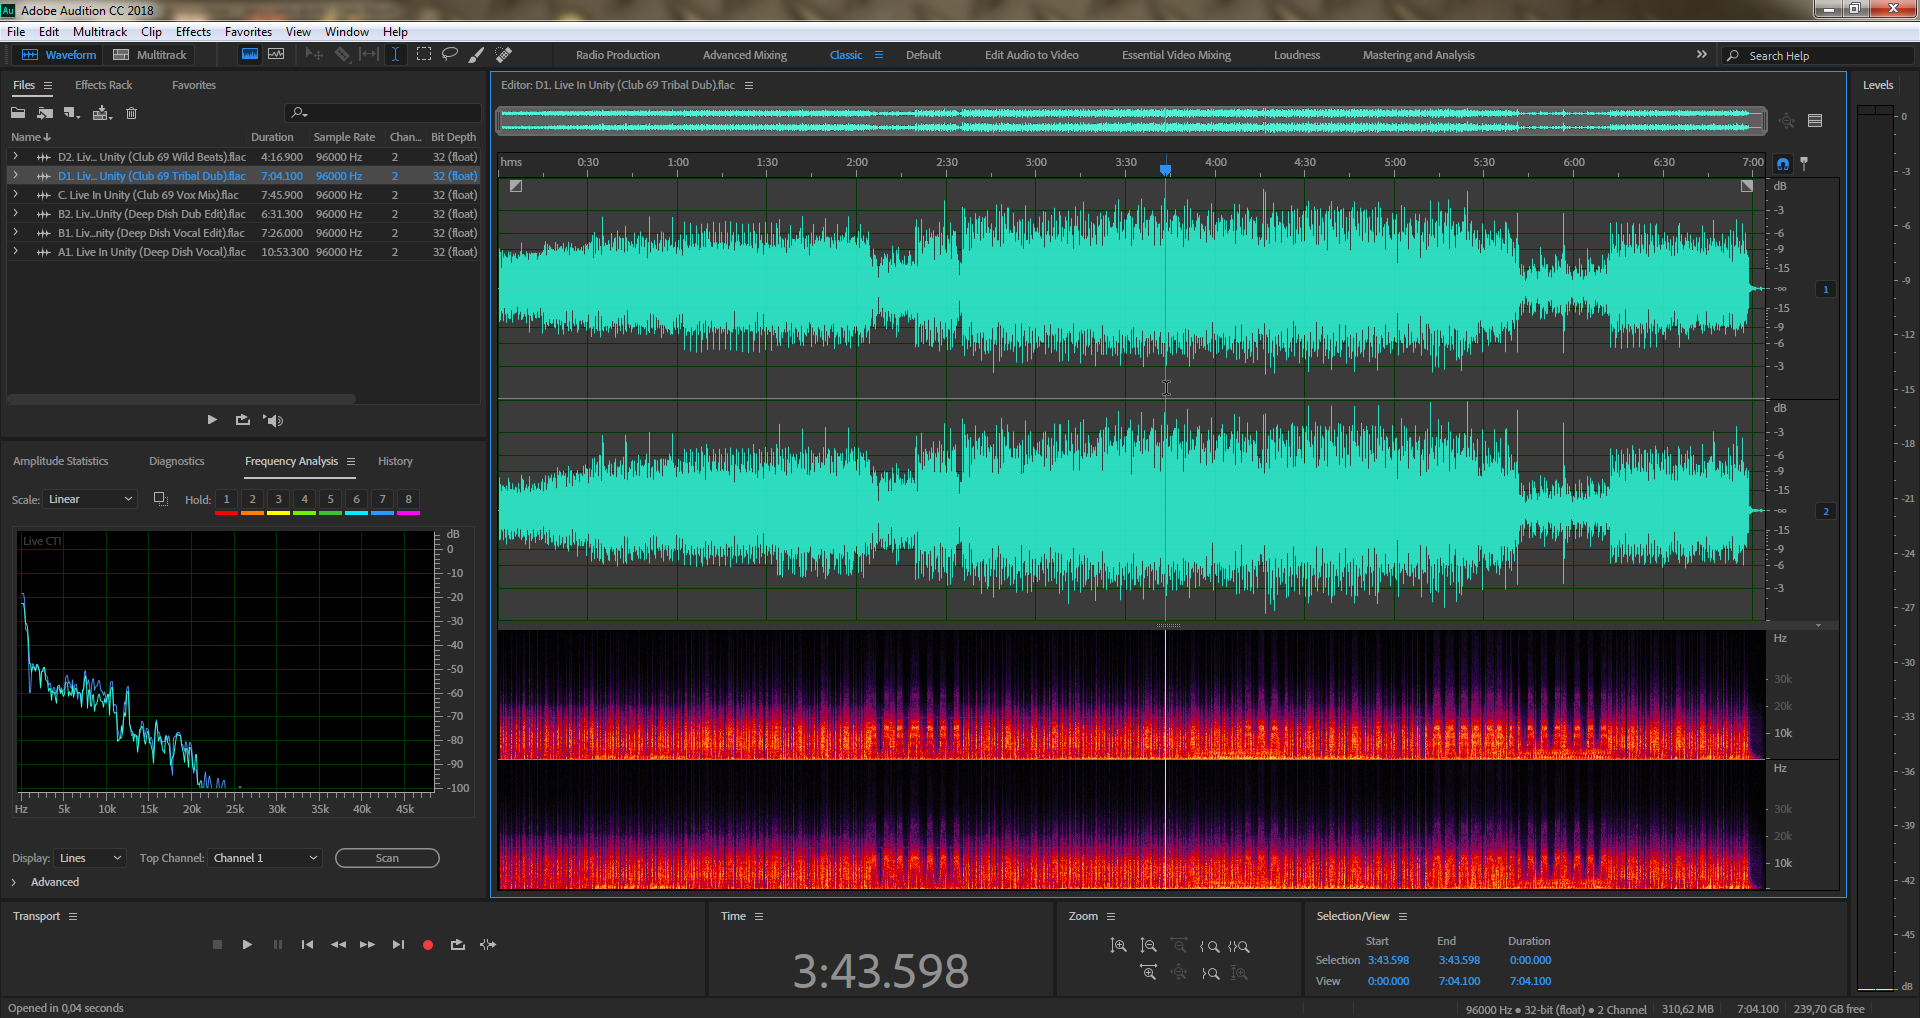Screen dimensions: 1920x1018
Task: Play the file preview in Files panel
Action: (x=212, y=420)
